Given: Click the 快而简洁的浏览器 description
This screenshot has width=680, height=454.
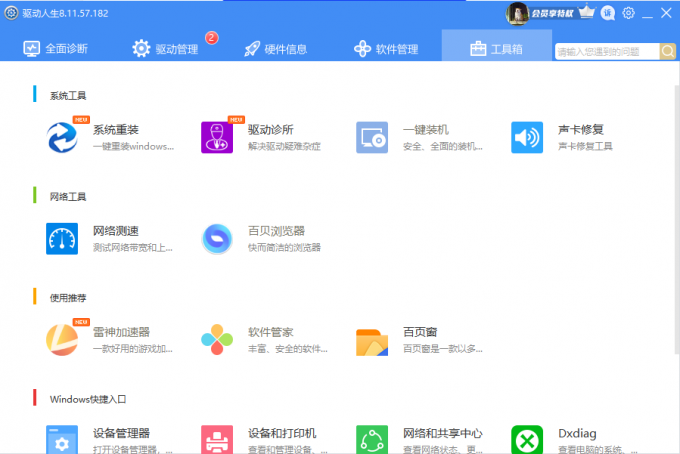Looking at the screenshot, I should pos(284,248).
